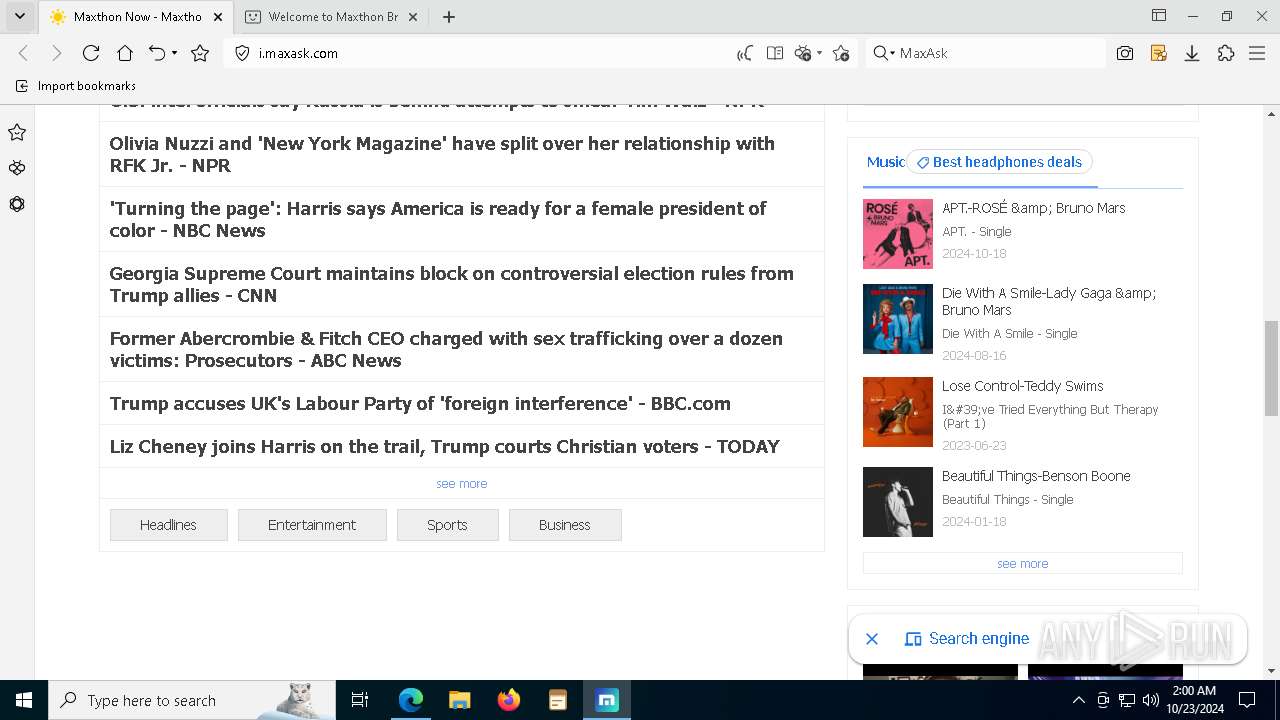Open the Maxthon icon in the taskbar

[607, 700]
